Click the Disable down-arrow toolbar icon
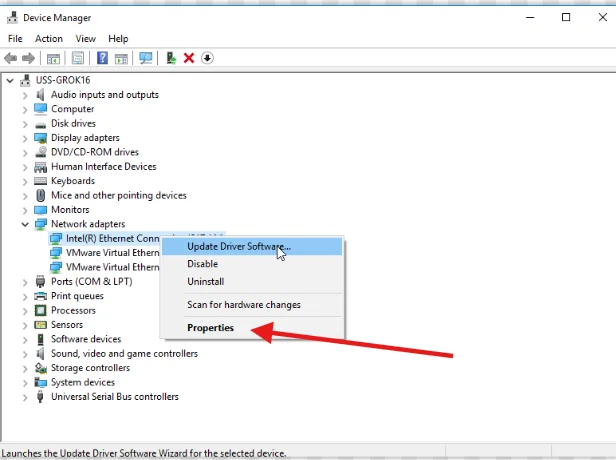 [x=207, y=58]
